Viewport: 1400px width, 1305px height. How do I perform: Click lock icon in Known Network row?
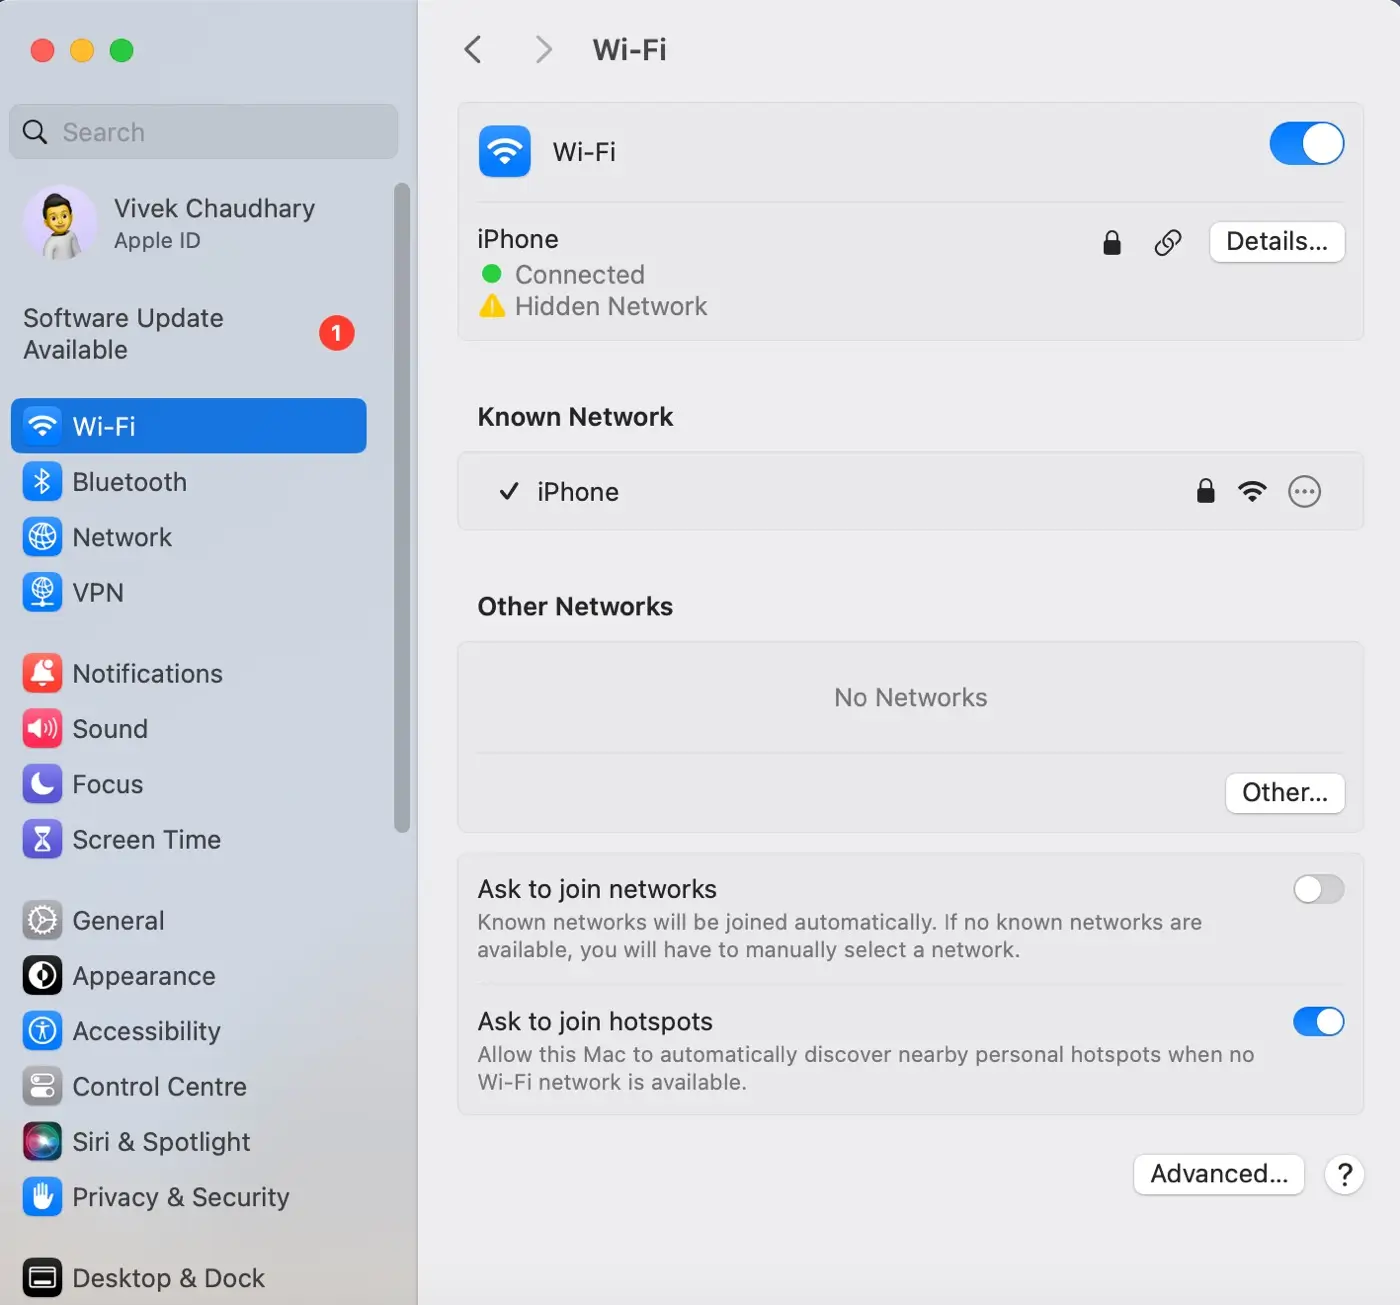(x=1206, y=490)
